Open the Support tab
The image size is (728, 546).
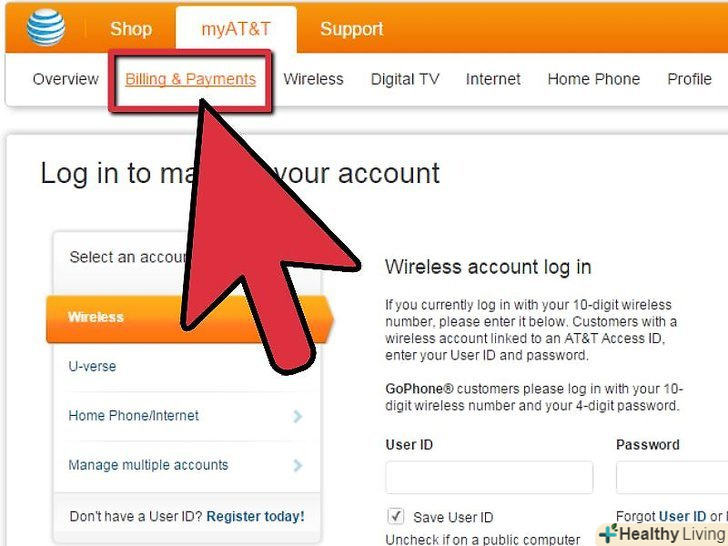[351, 29]
